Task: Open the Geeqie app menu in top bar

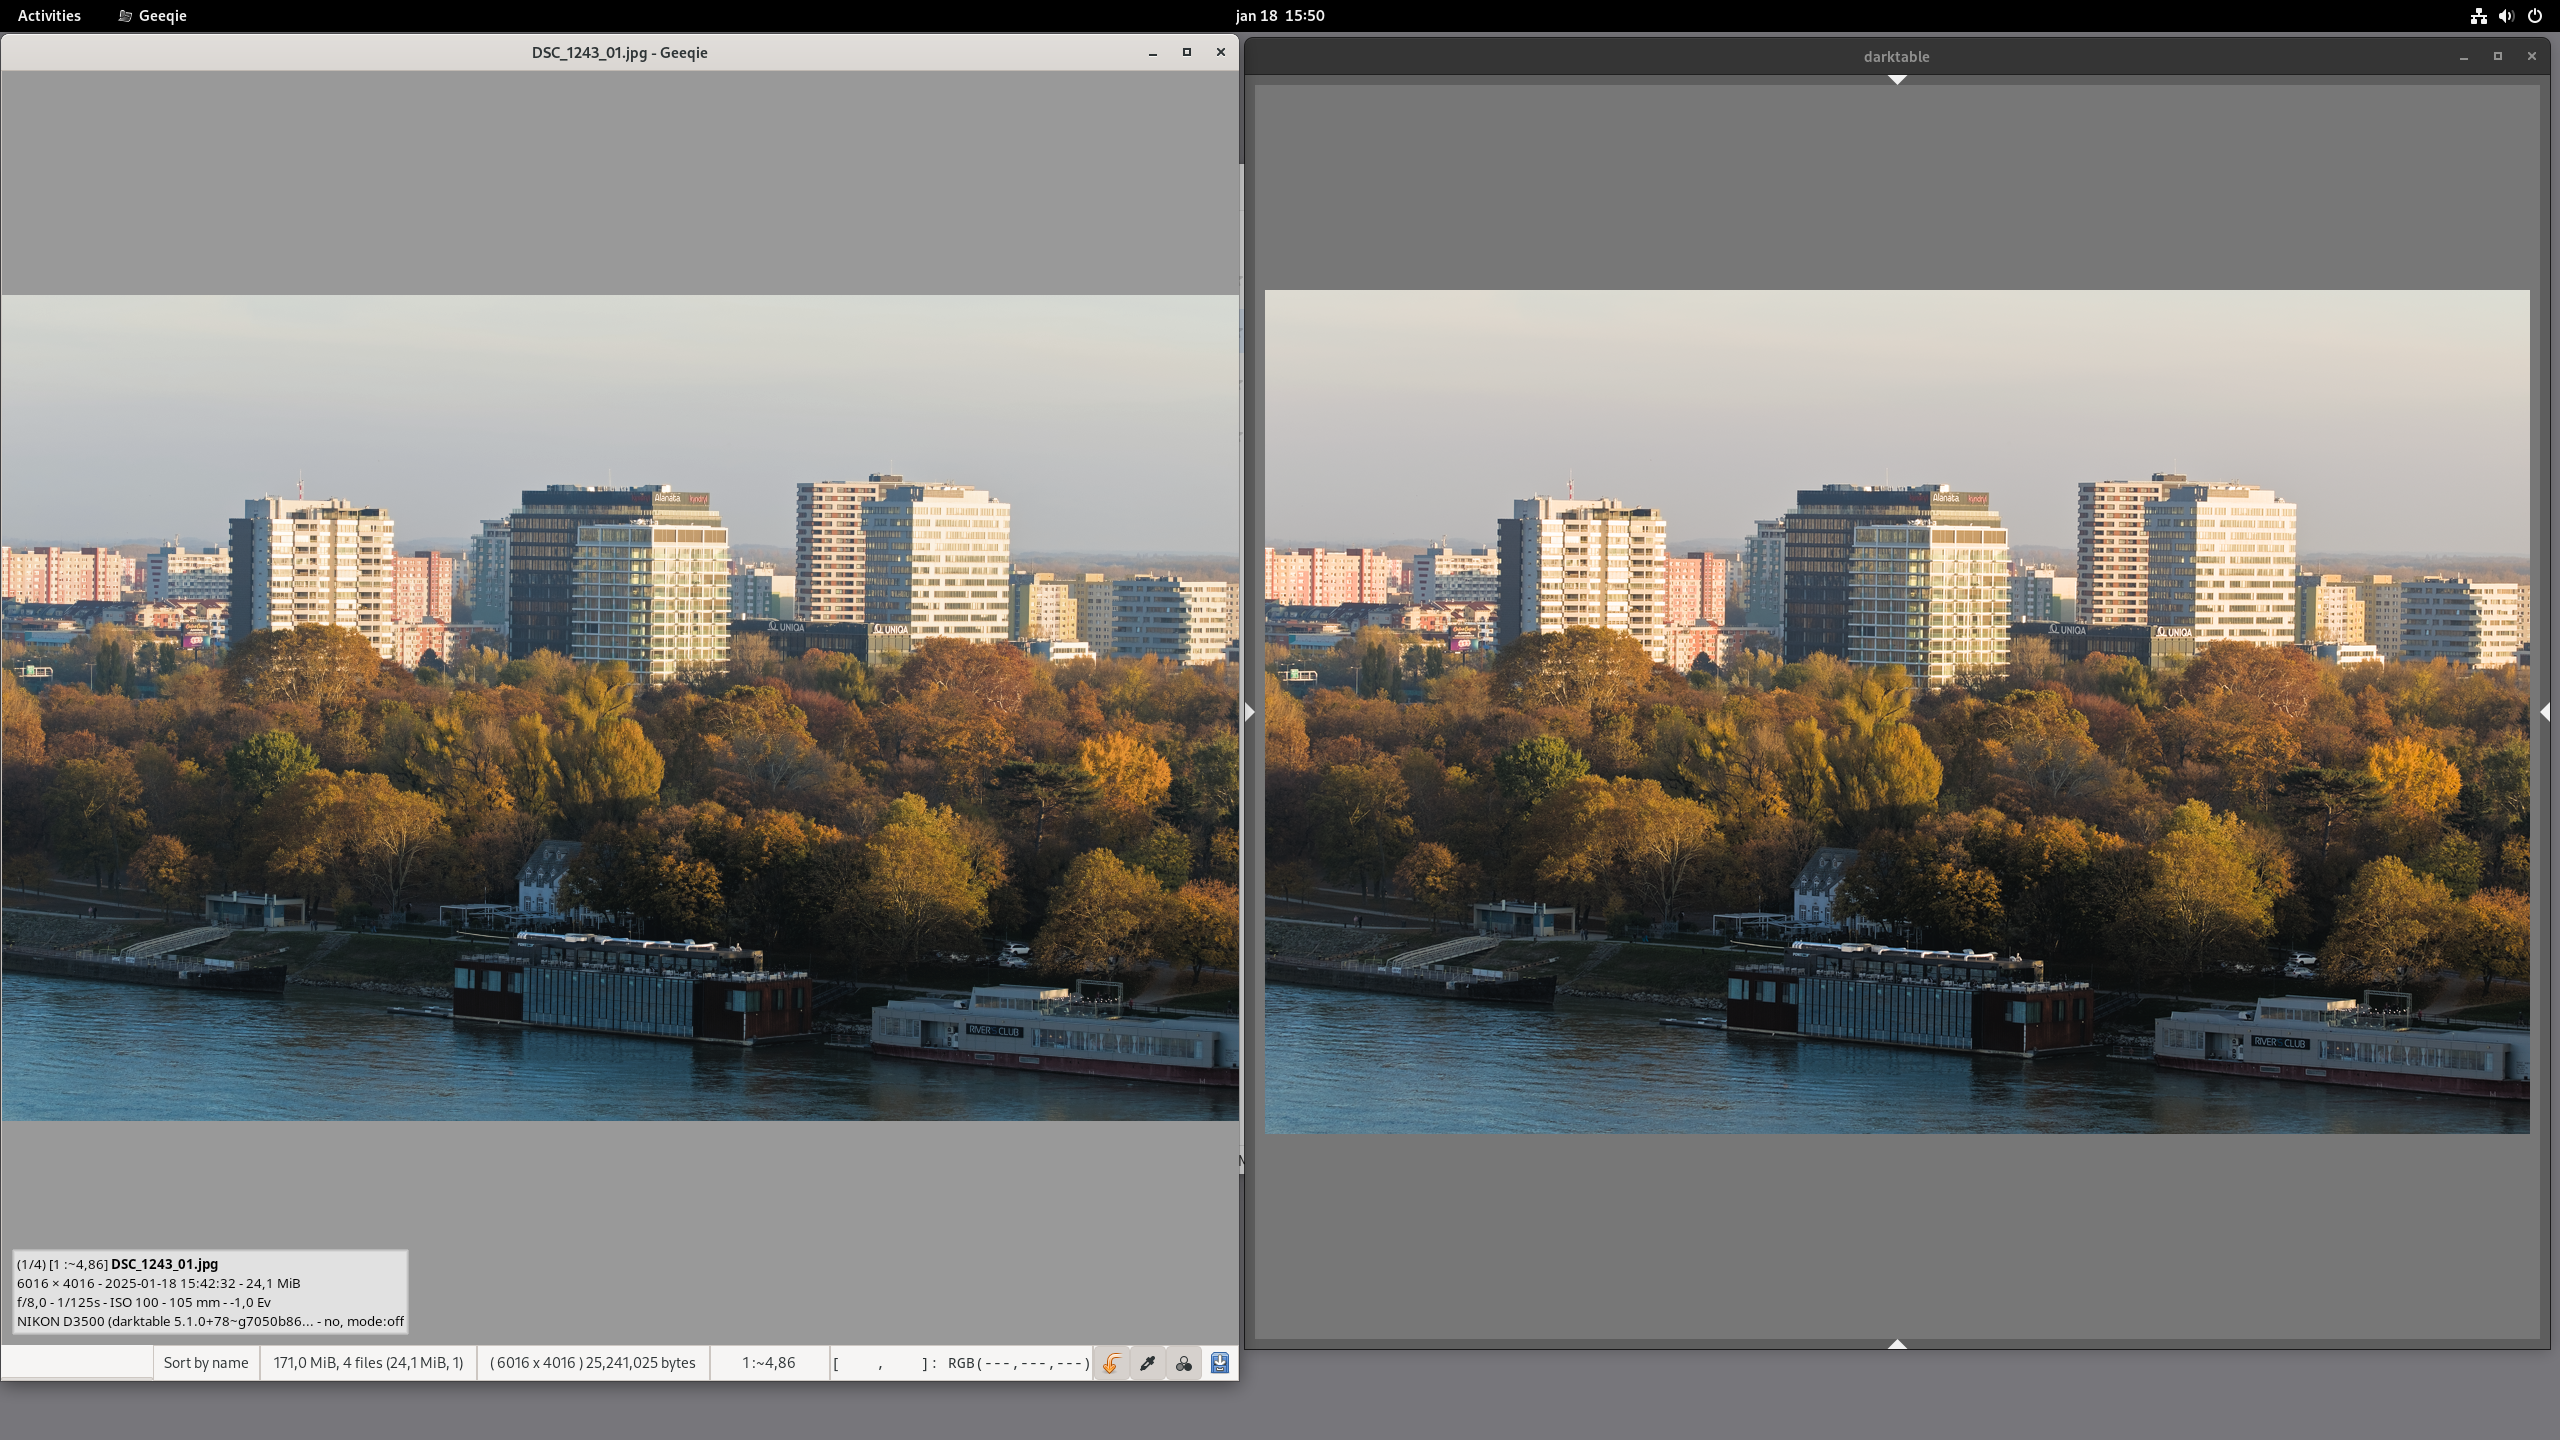Action: click(x=152, y=16)
